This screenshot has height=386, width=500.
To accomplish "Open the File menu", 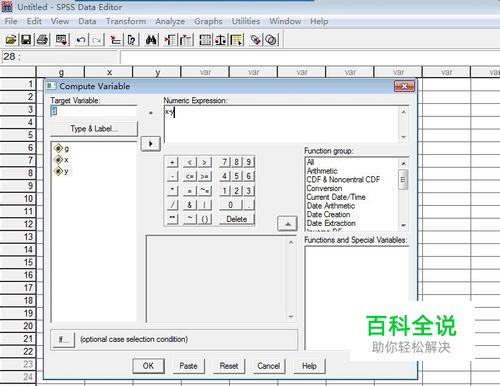I will coord(11,21).
